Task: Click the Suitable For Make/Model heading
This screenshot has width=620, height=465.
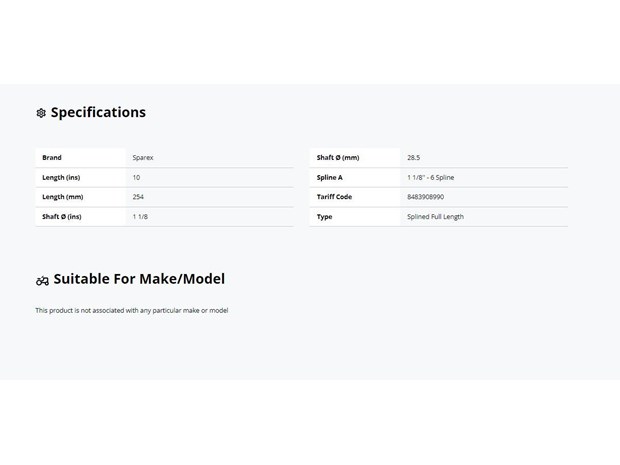Action: pyautogui.click(x=139, y=279)
